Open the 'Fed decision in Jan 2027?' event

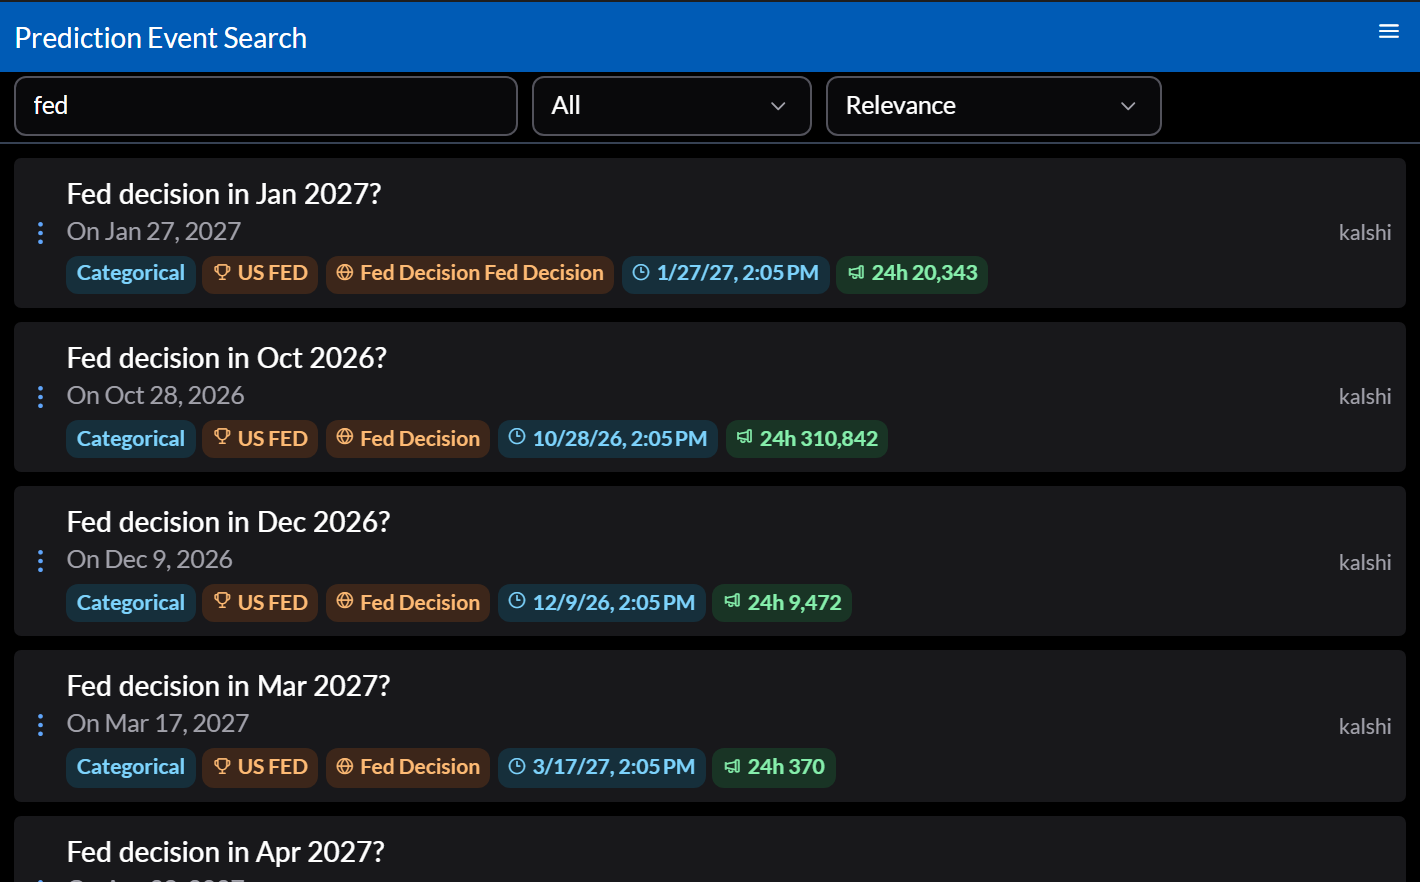(224, 194)
